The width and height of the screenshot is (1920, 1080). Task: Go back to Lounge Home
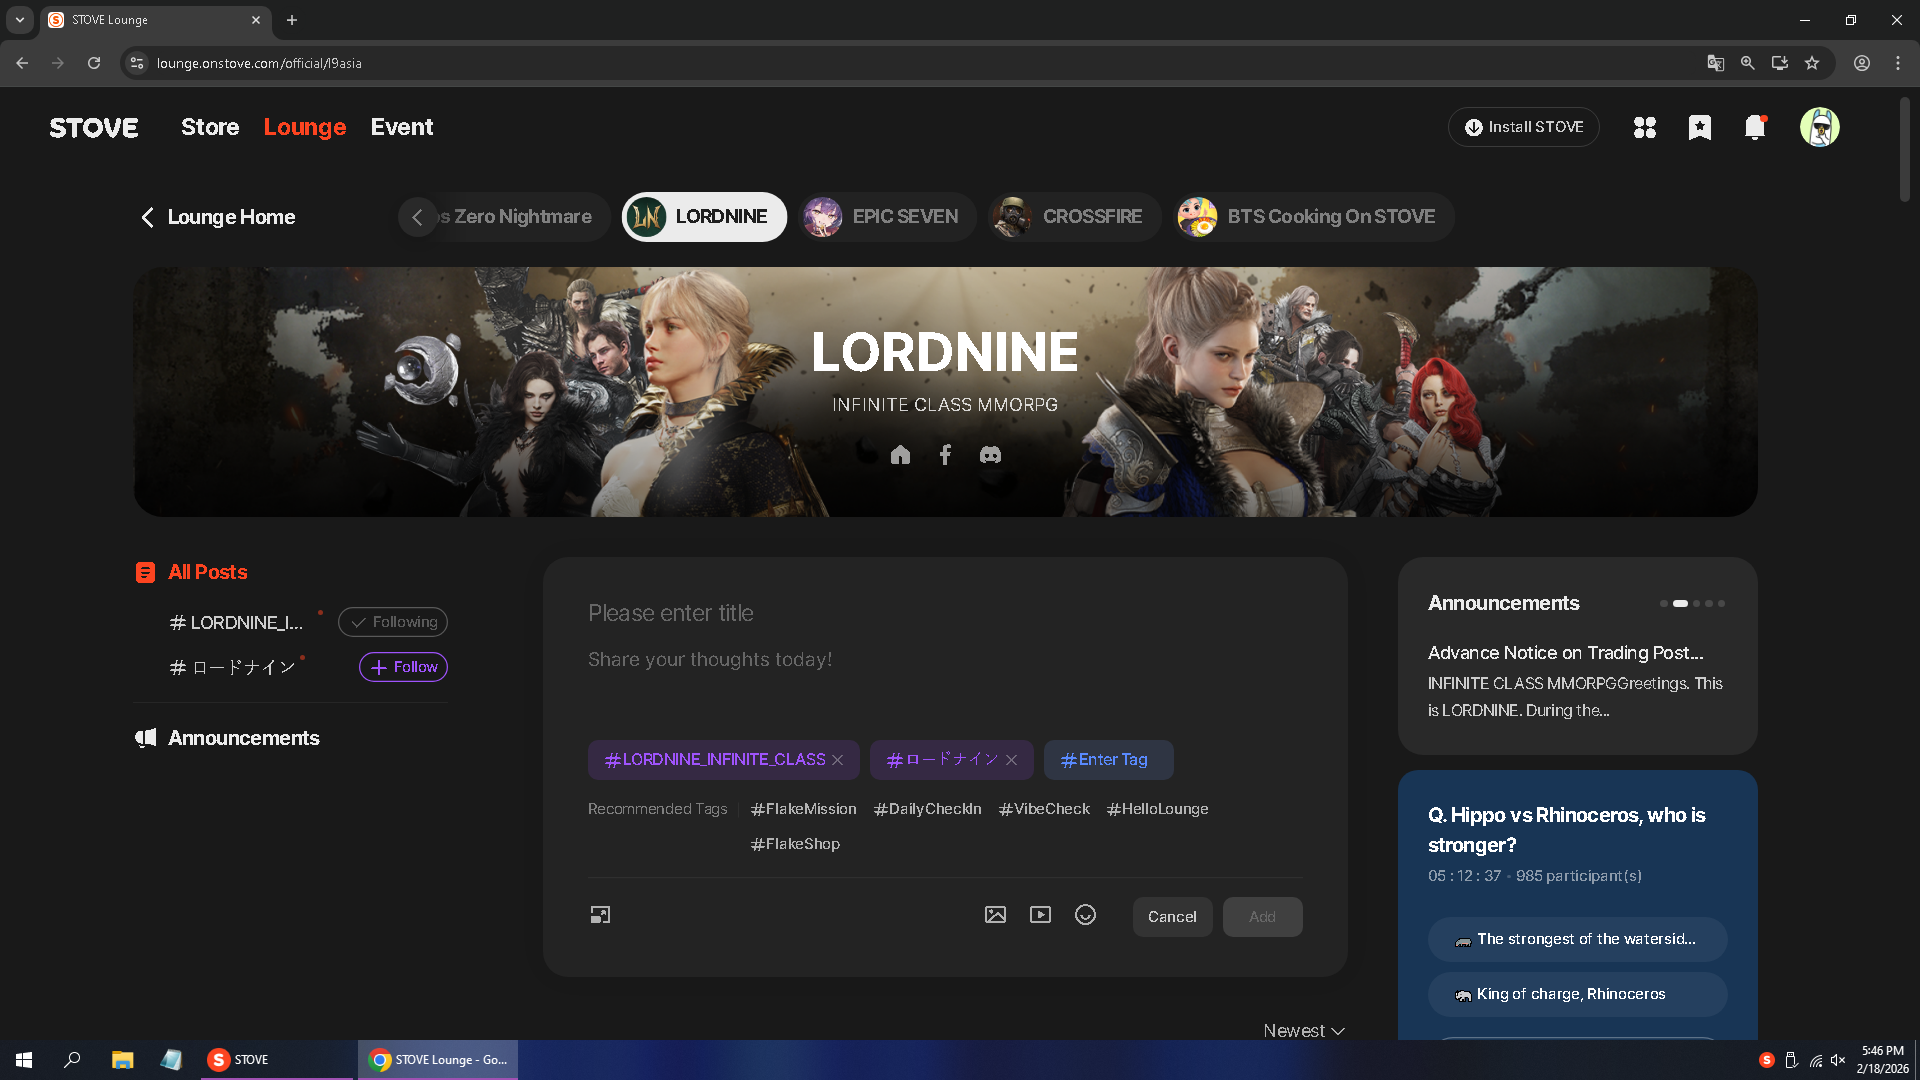(x=217, y=217)
